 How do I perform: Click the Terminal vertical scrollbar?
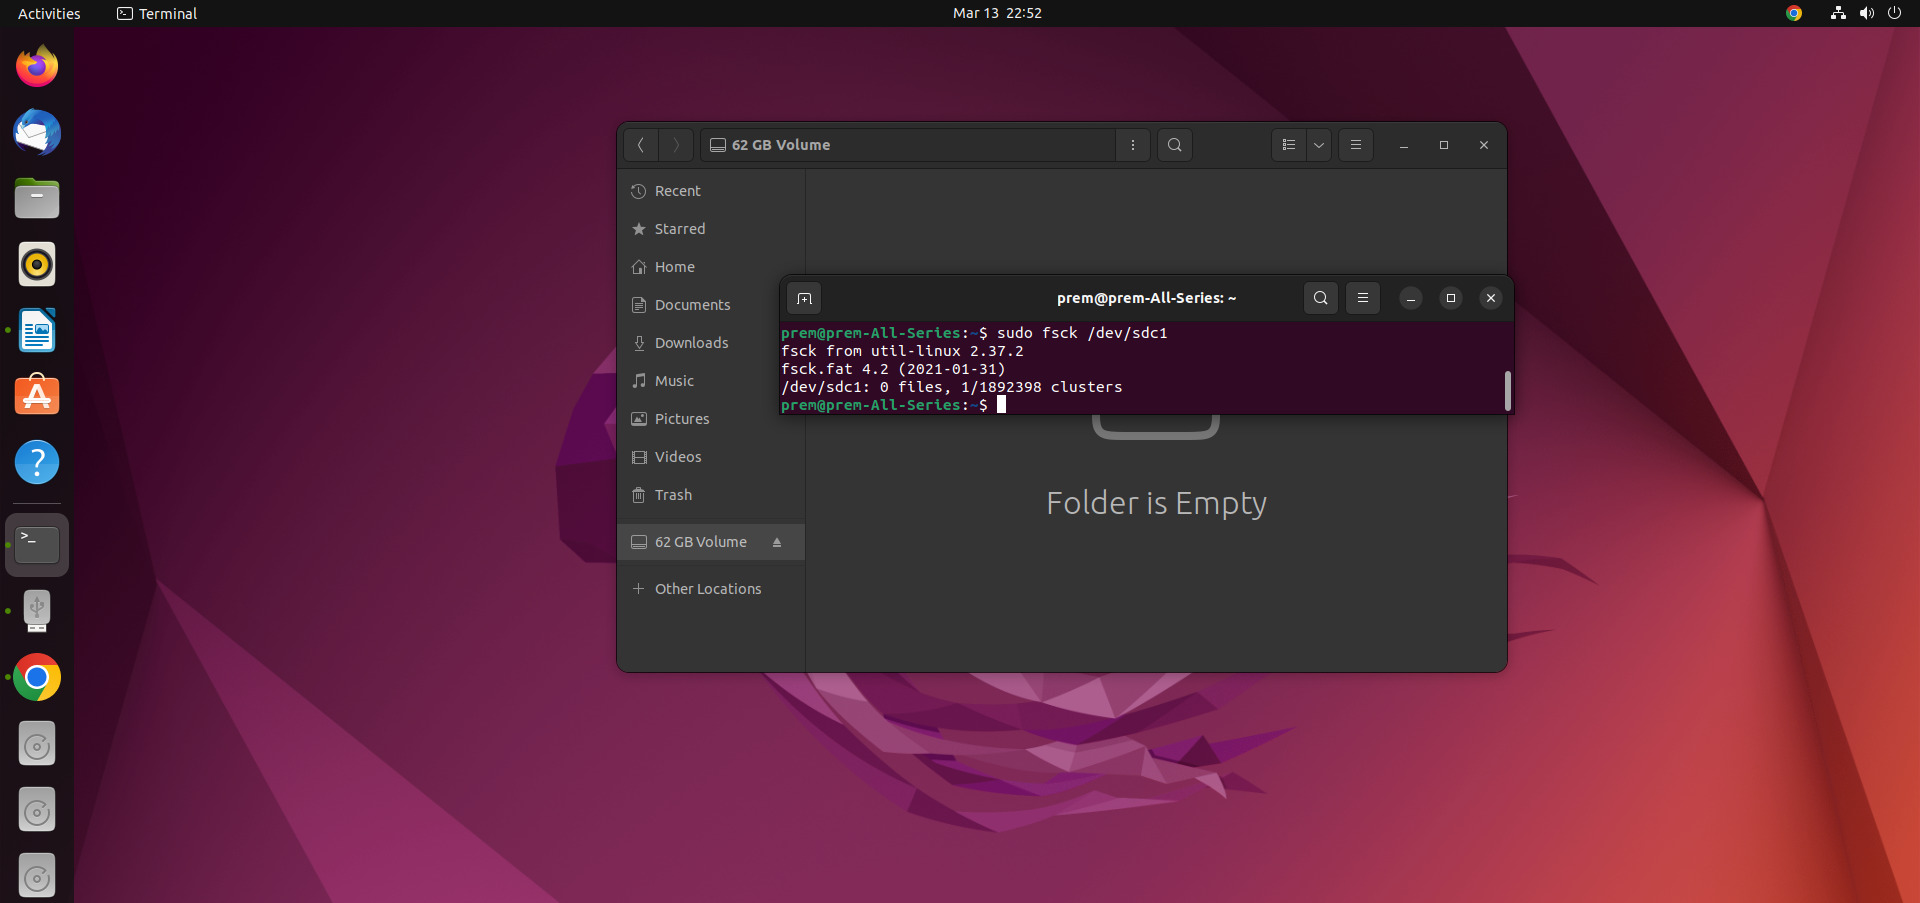[x=1507, y=390]
